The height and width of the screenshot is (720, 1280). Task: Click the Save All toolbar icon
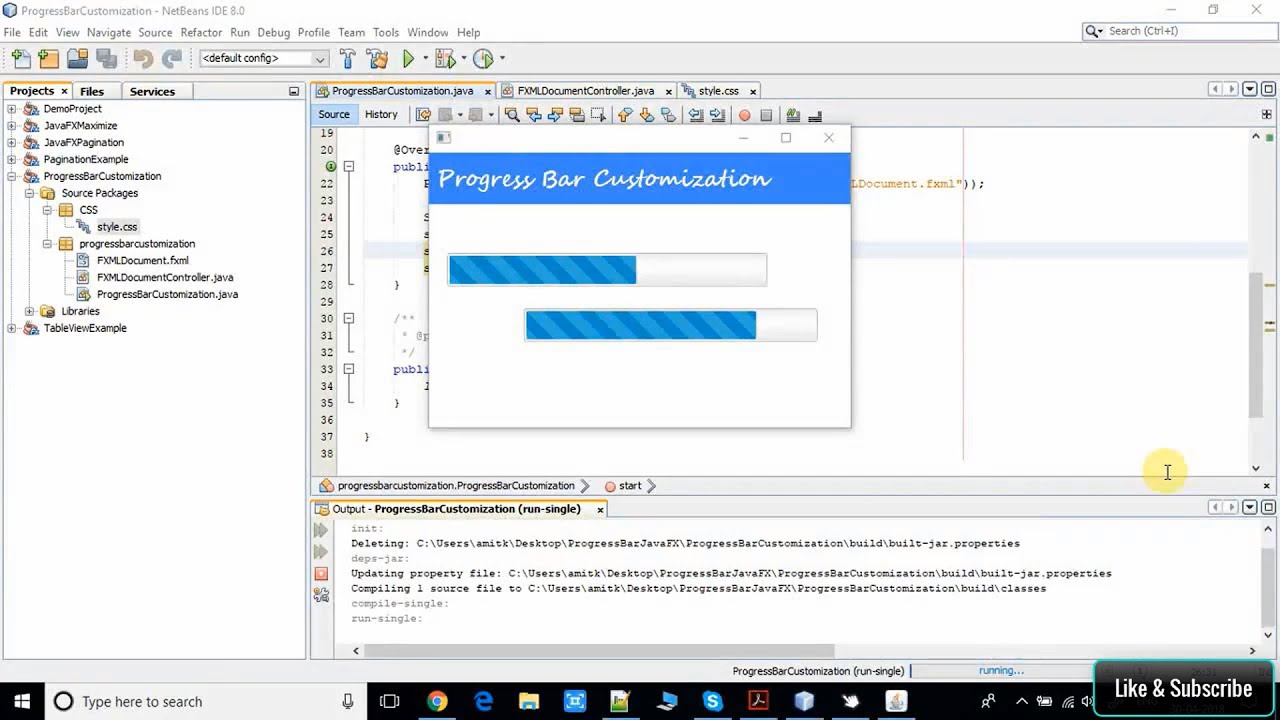tap(106, 59)
